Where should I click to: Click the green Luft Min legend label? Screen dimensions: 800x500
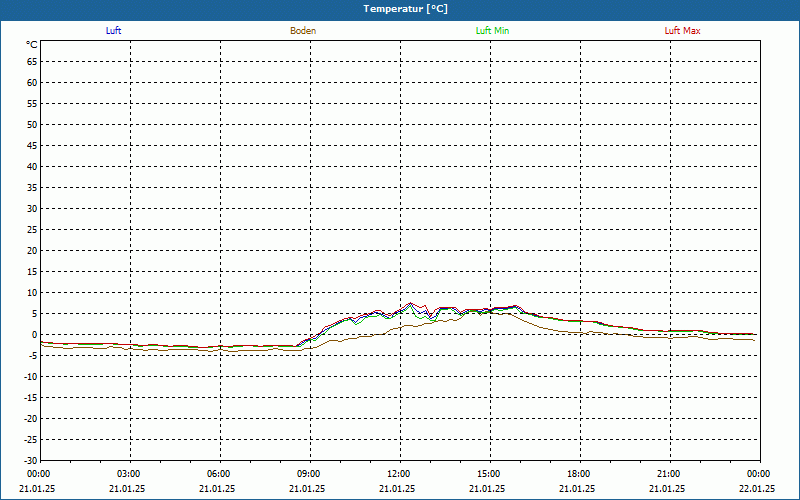coord(492,31)
